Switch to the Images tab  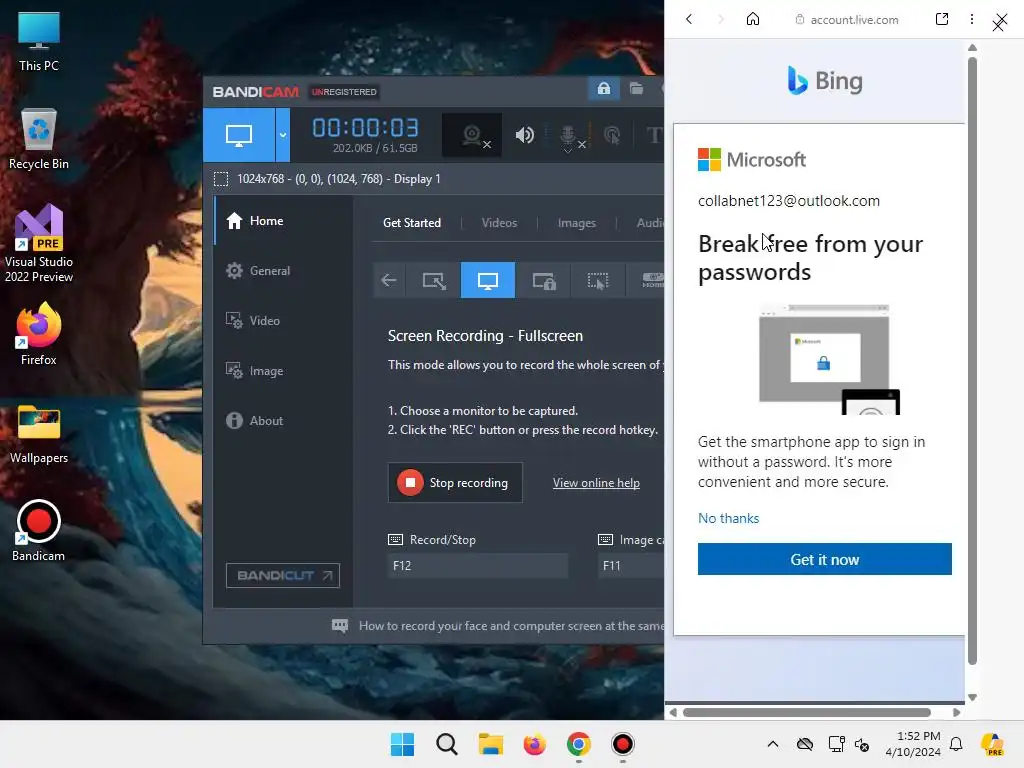pyautogui.click(x=577, y=223)
